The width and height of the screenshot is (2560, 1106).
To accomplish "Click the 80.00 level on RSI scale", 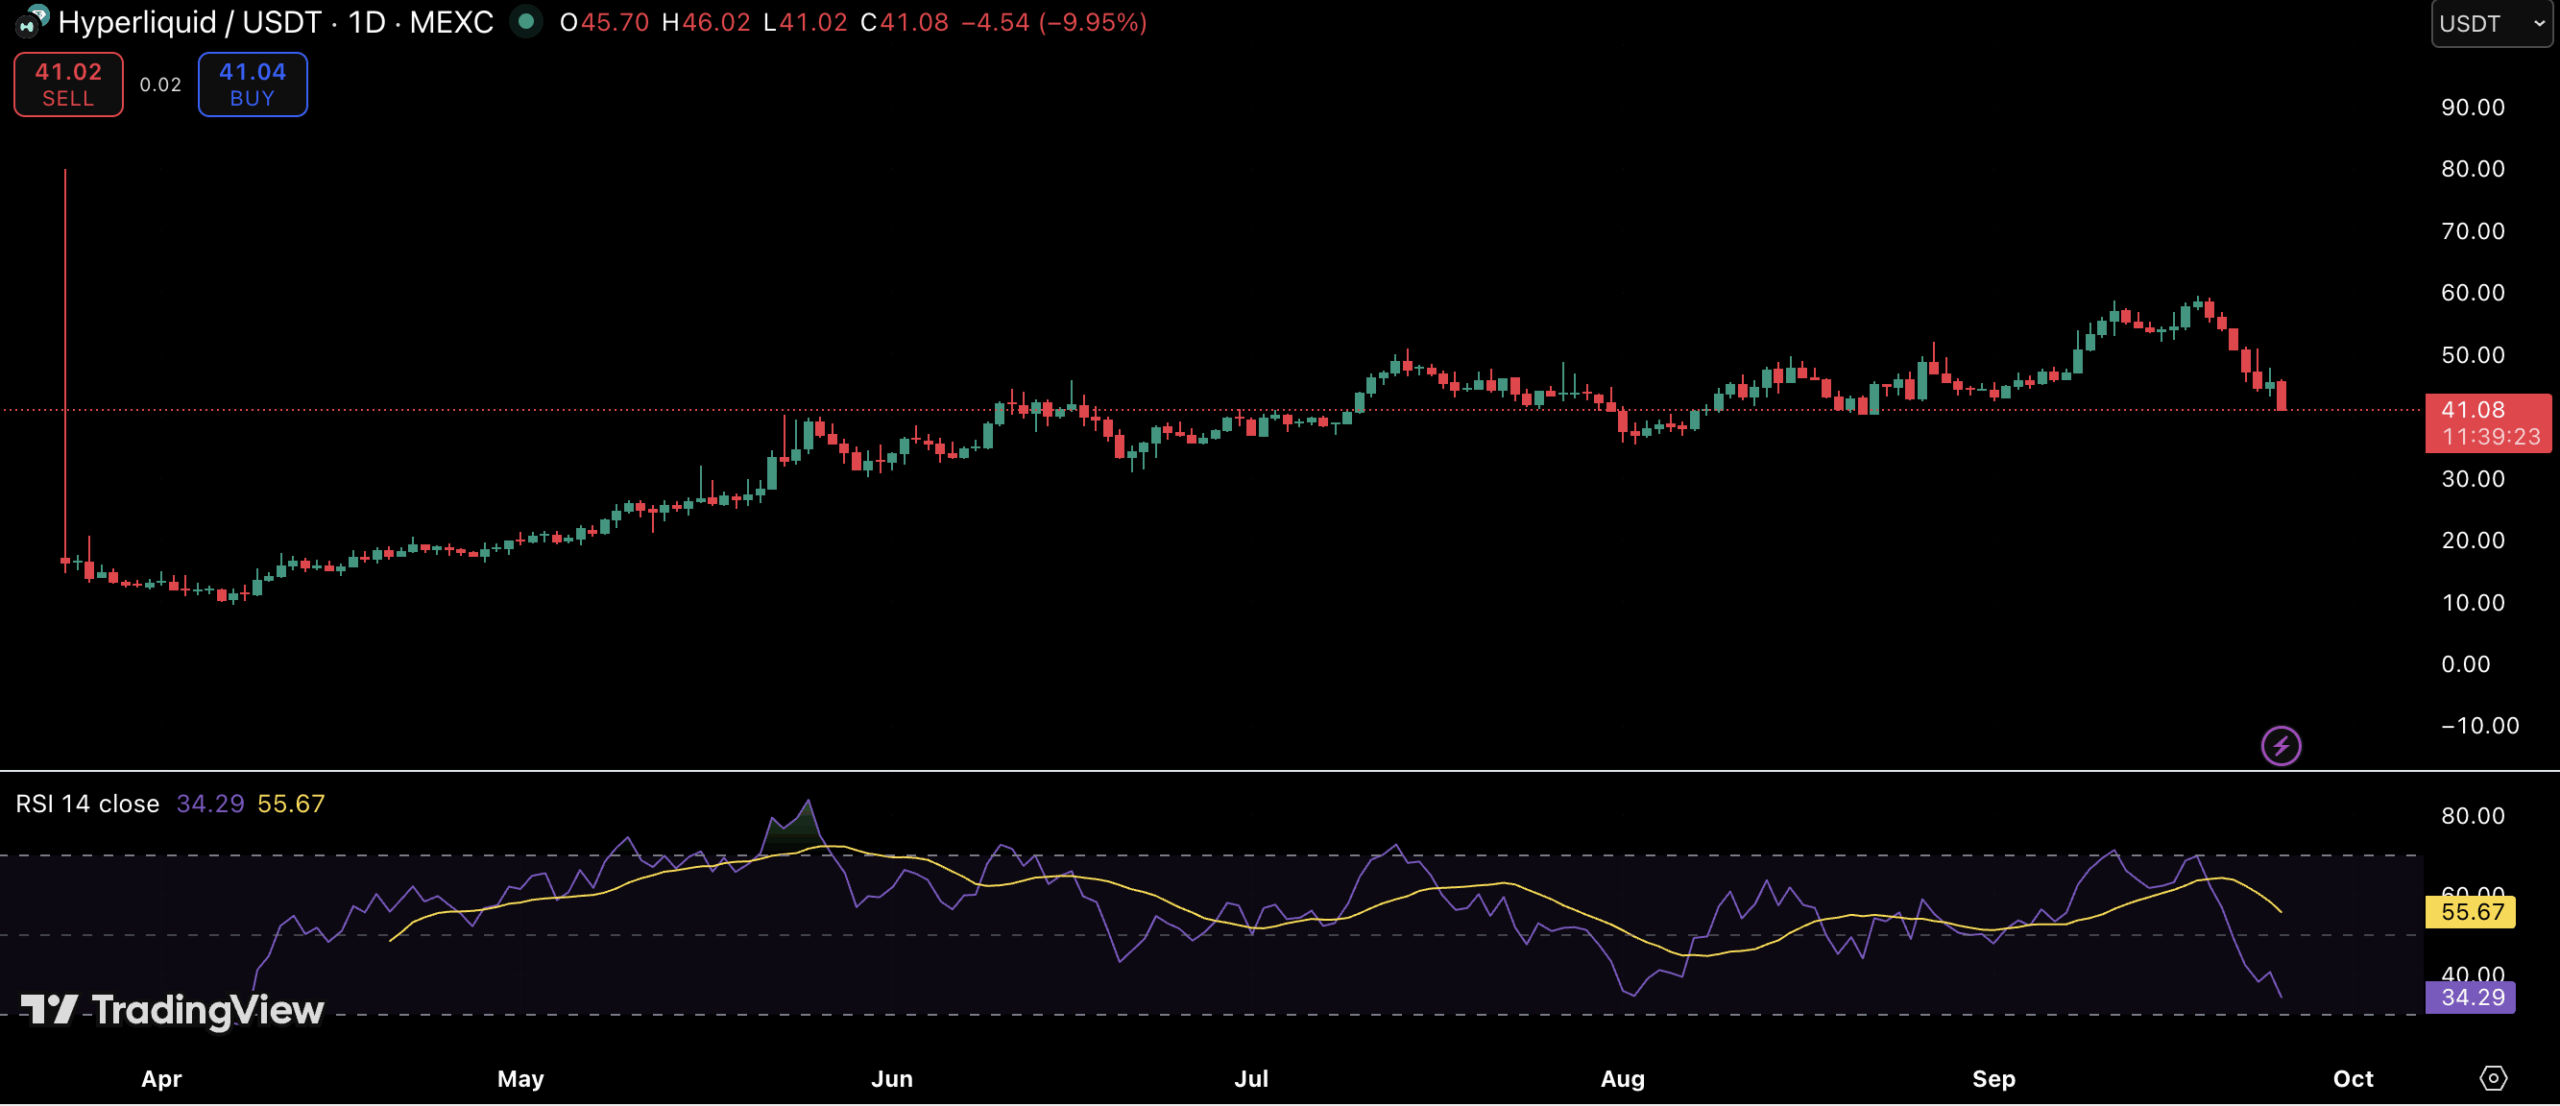I will tap(2473, 815).
